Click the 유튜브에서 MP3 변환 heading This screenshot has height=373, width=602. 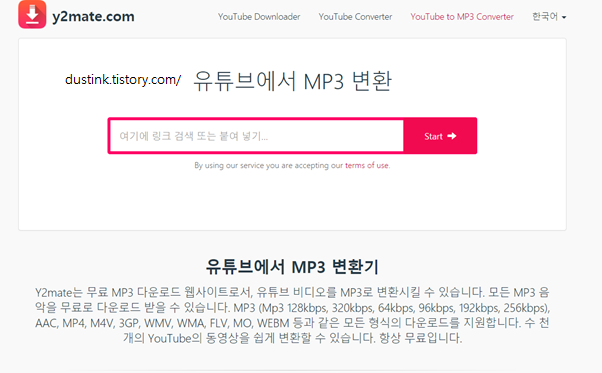pos(292,81)
